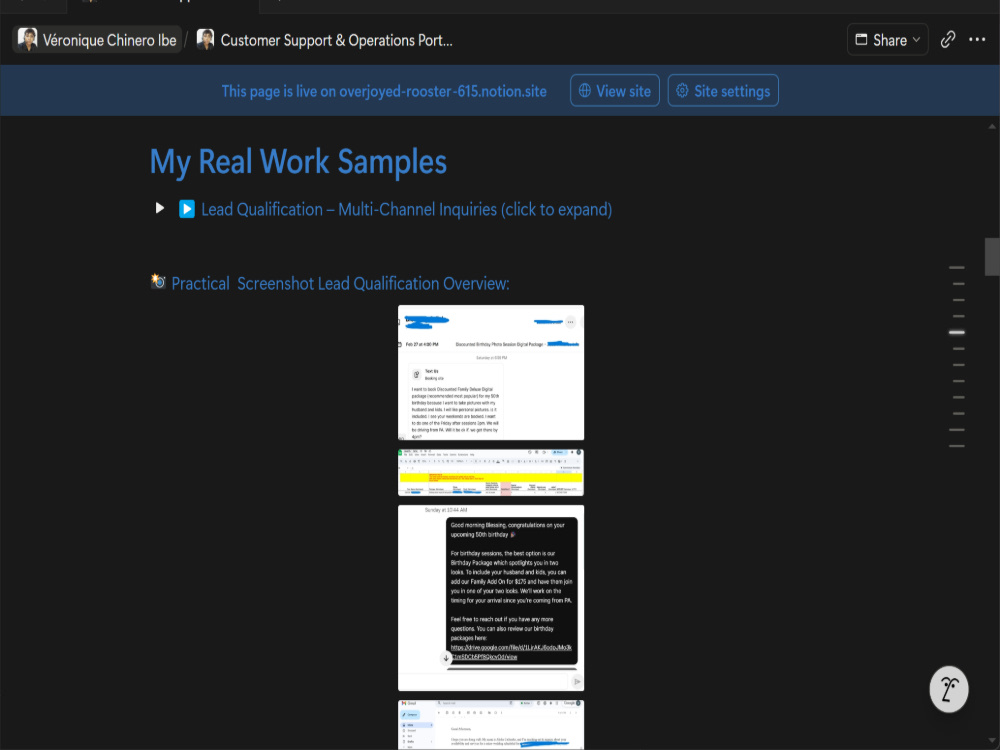
Task: Expand the Lead Qualification toggle triangle
Action: 159,208
